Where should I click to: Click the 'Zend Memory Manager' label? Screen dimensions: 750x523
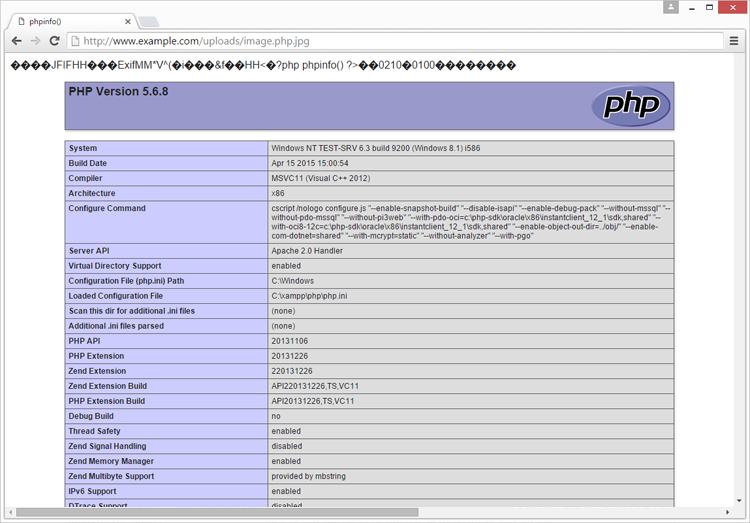point(111,461)
